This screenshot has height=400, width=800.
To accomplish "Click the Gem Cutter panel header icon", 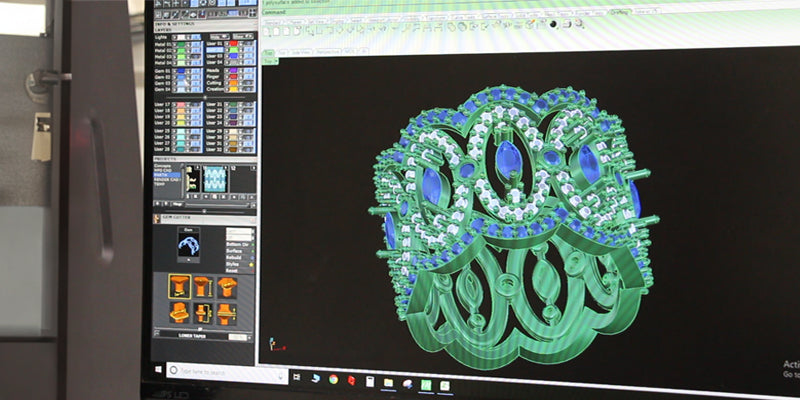I will (x=156, y=218).
